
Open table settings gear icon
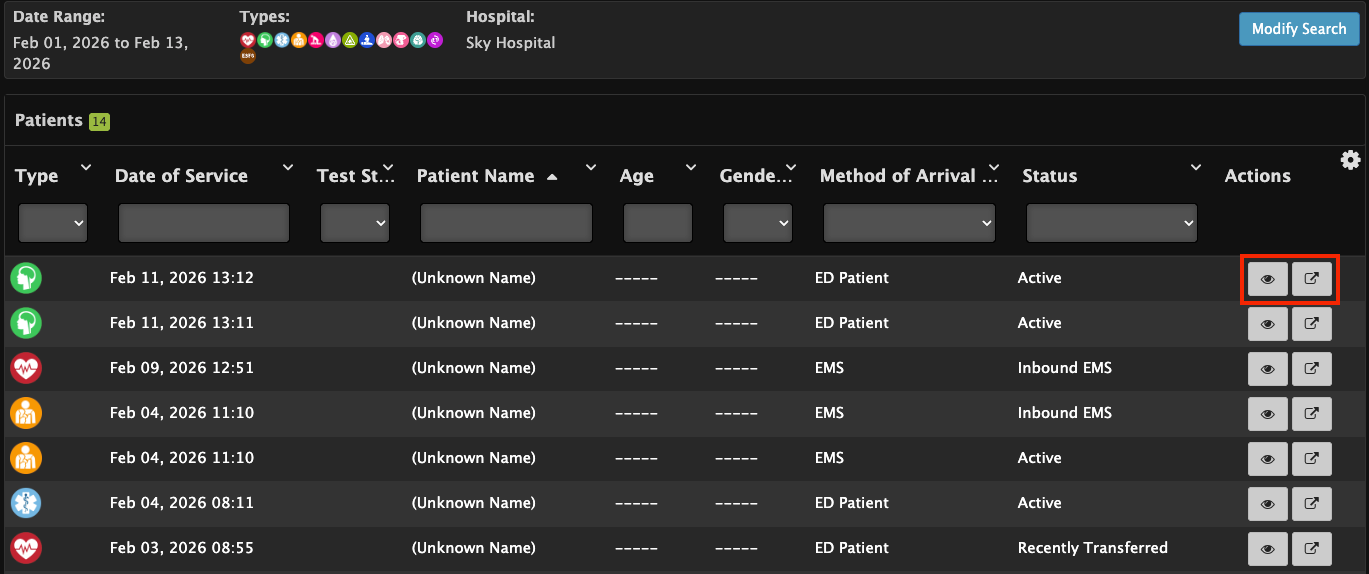click(x=1350, y=160)
